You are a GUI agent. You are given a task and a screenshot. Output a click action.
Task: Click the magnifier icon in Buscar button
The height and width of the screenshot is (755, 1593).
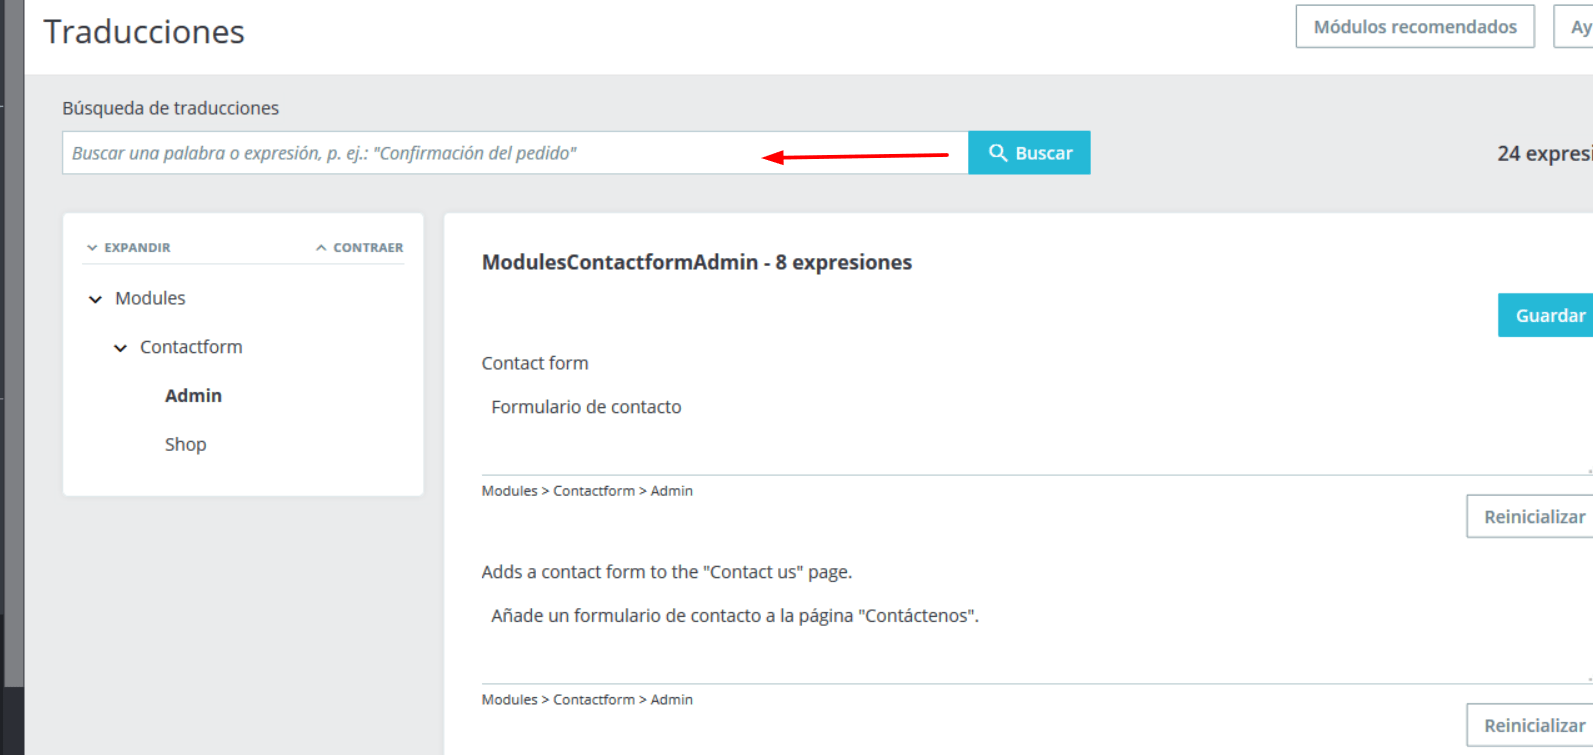click(997, 153)
